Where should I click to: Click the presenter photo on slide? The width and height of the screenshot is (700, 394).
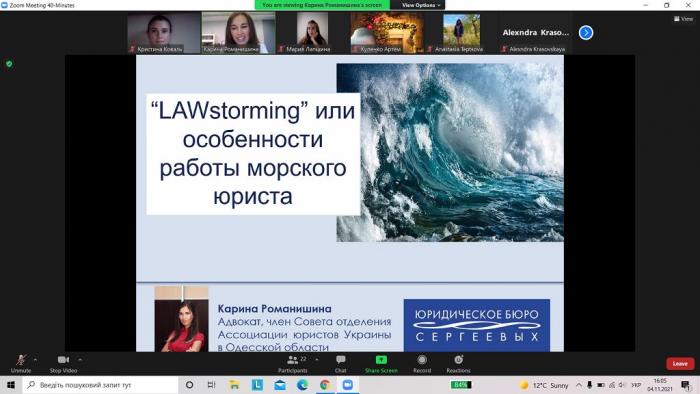[181, 319]
